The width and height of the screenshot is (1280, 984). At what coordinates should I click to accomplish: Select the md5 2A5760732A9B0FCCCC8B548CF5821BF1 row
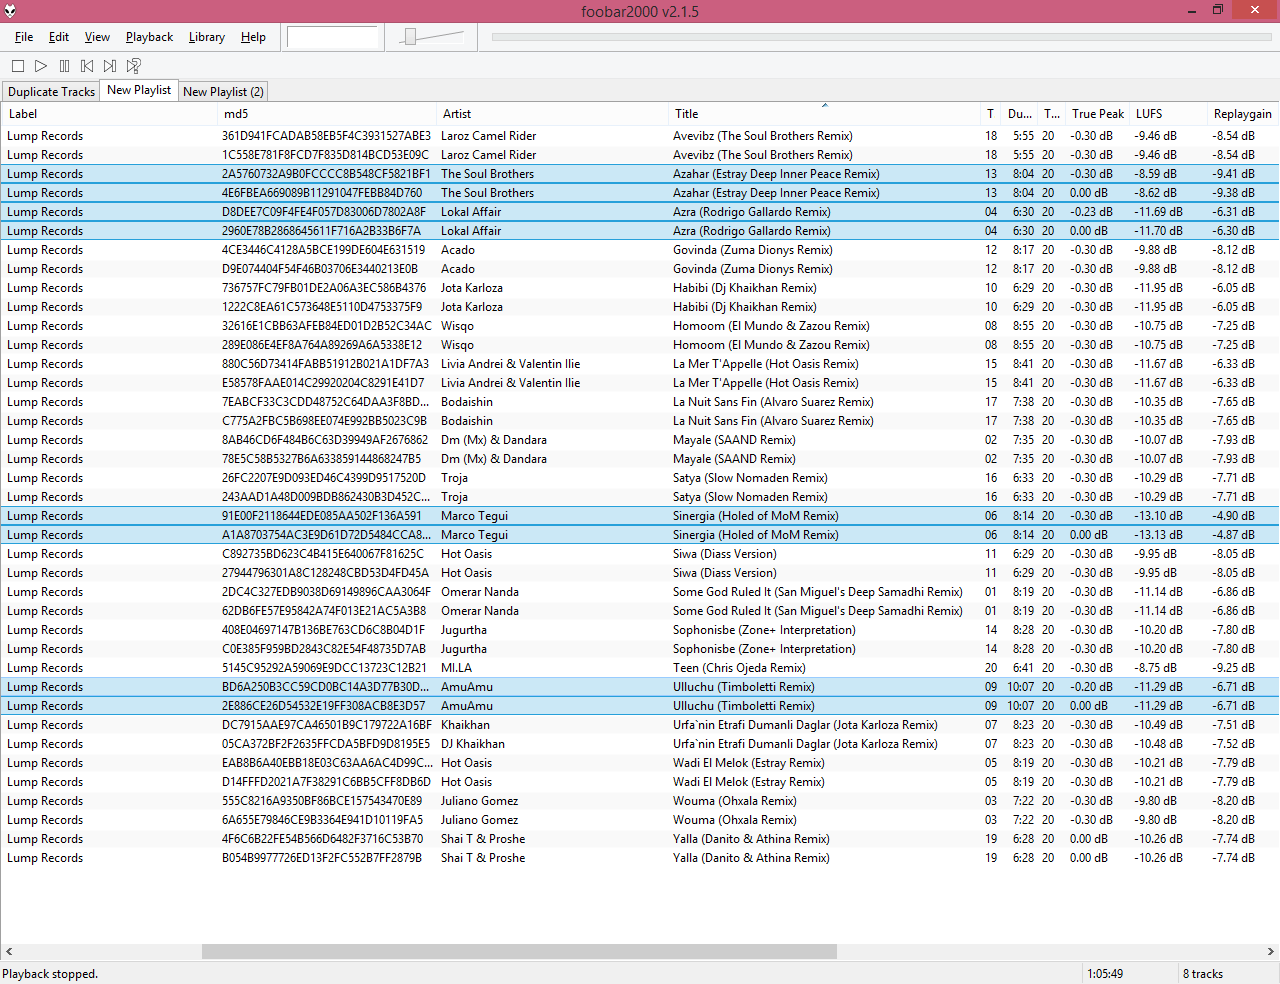(x=640, y=174)
